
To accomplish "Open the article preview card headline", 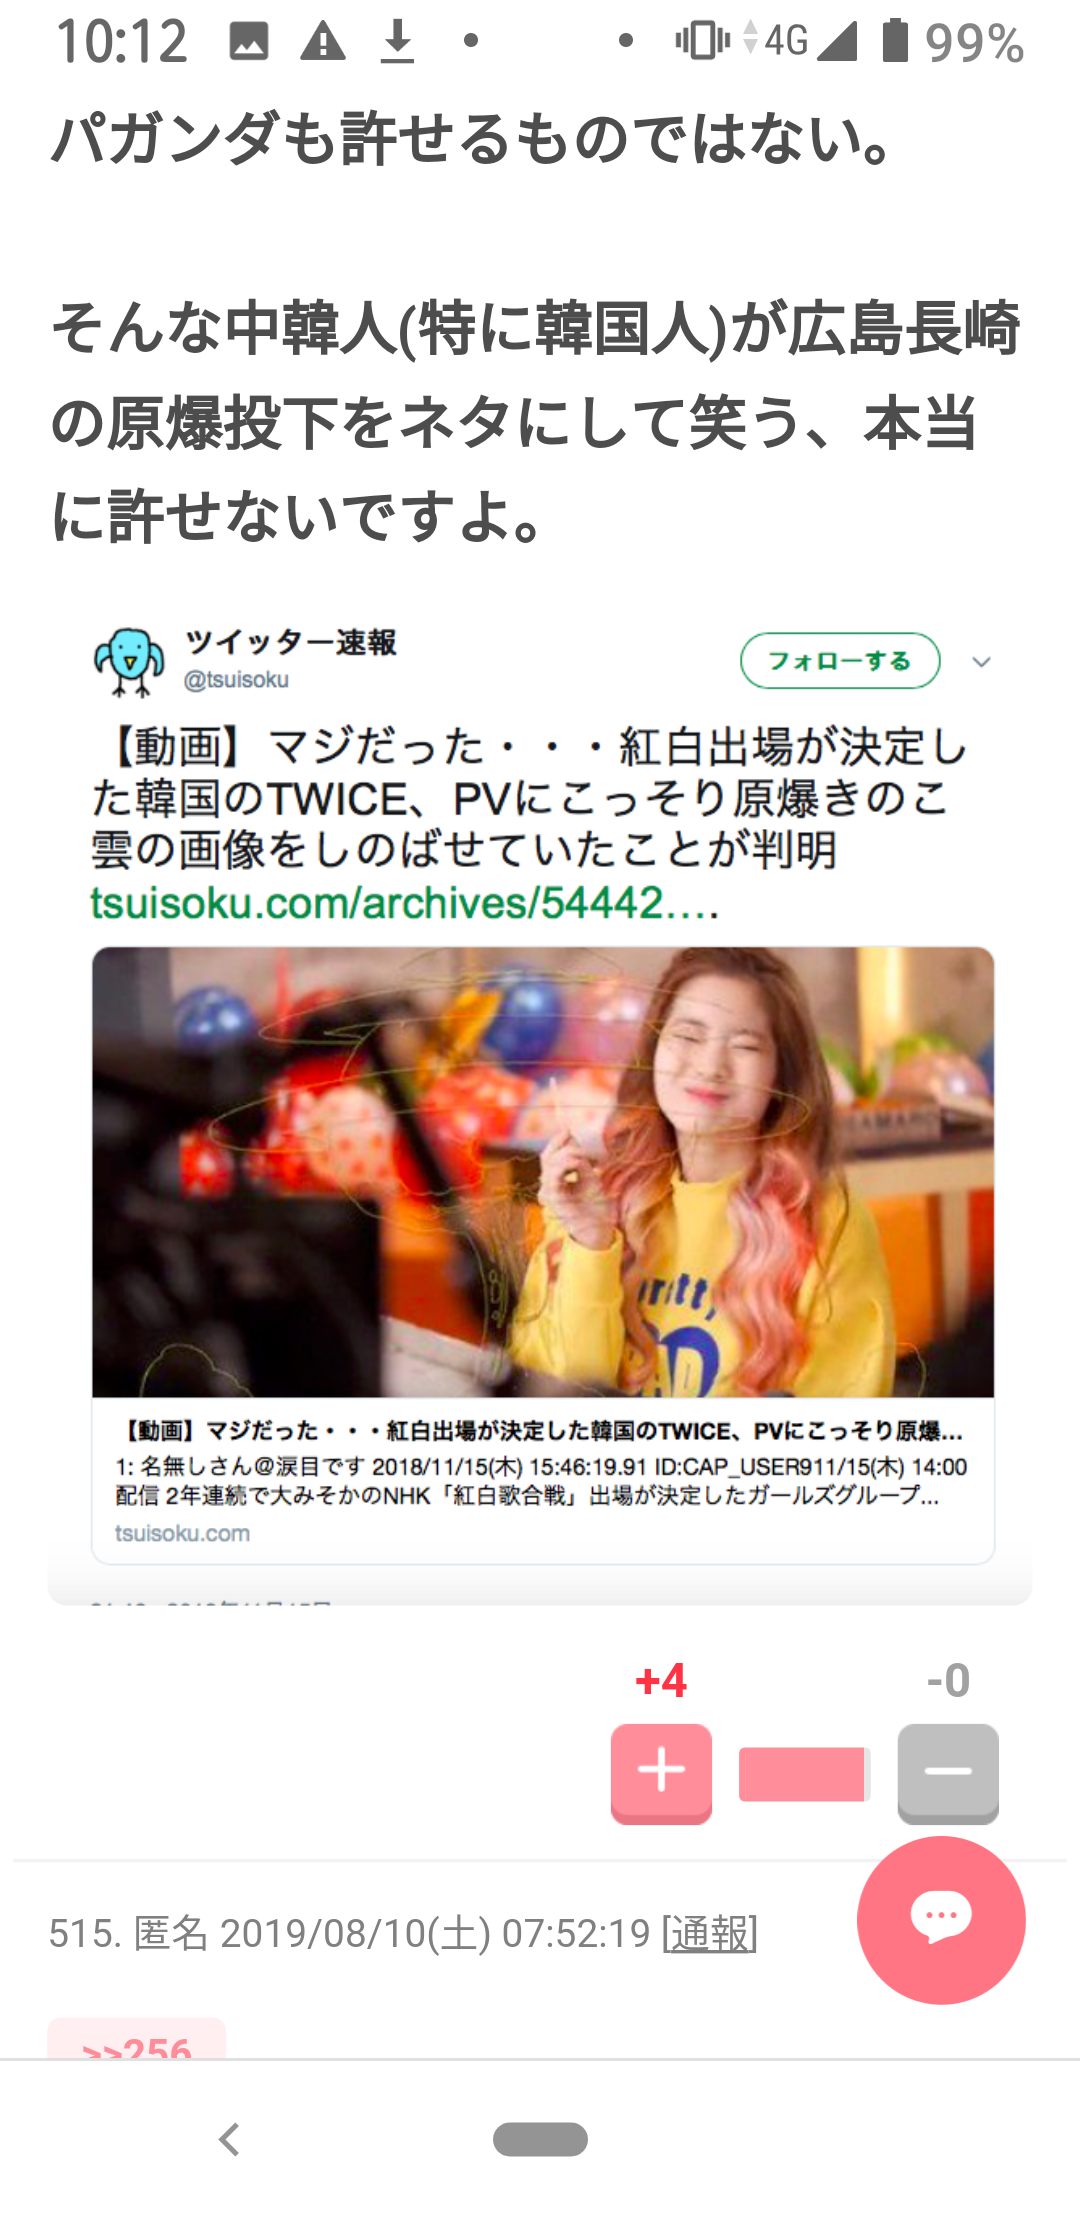I will [x=540, y=1431].
